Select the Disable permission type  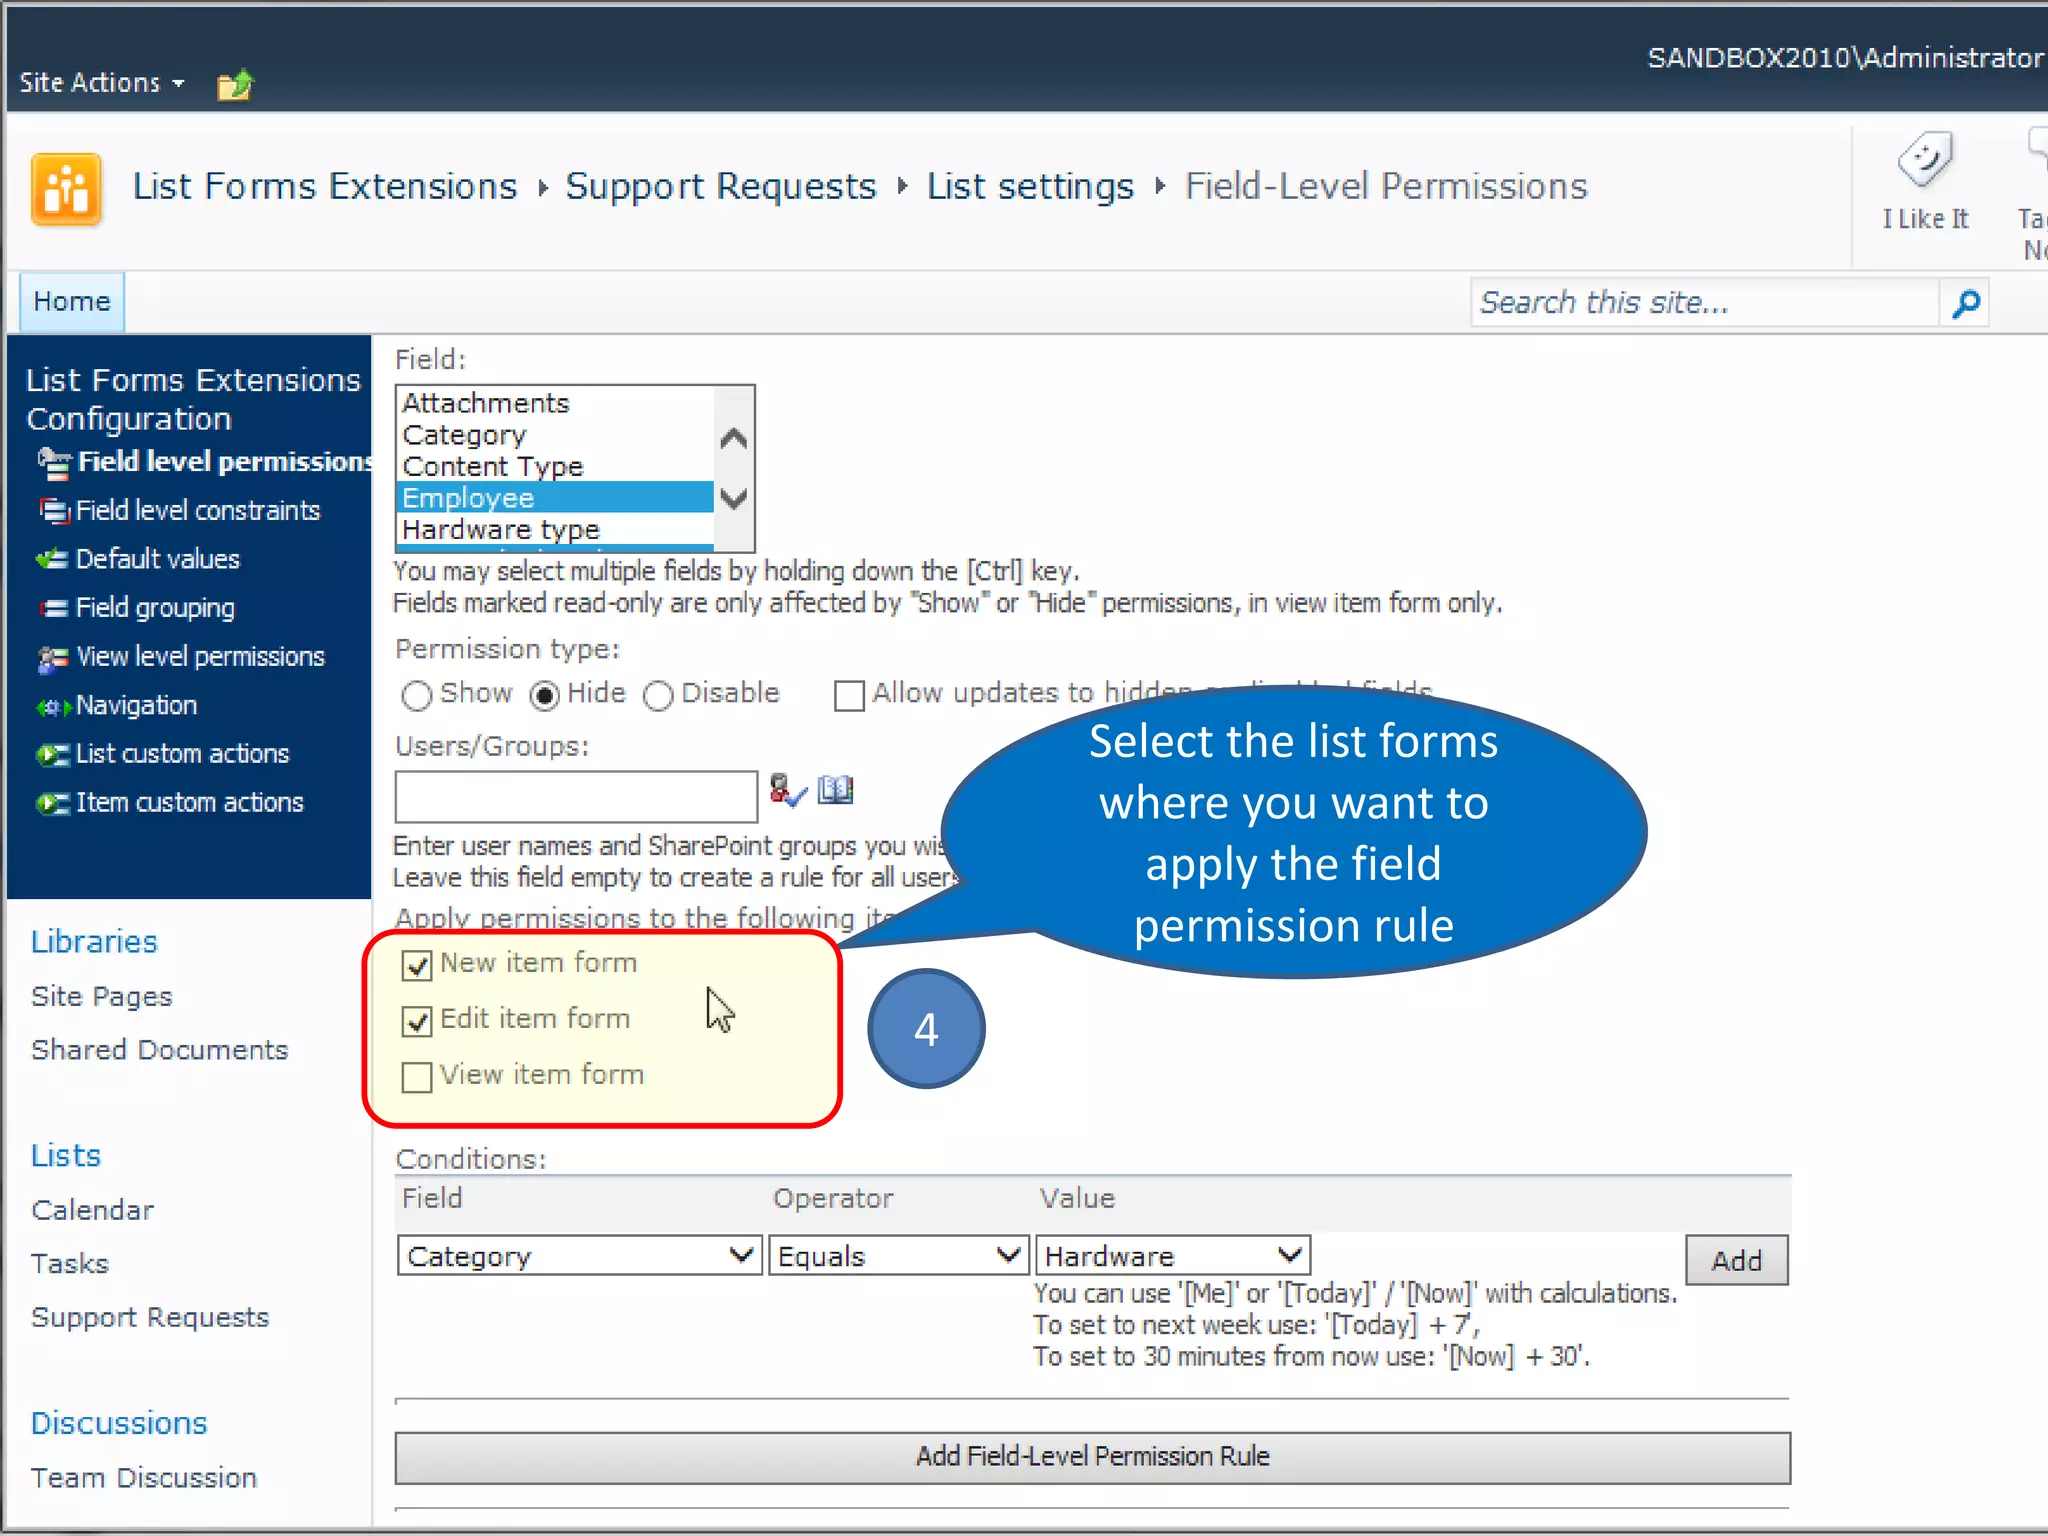click(x=658, y=695)
